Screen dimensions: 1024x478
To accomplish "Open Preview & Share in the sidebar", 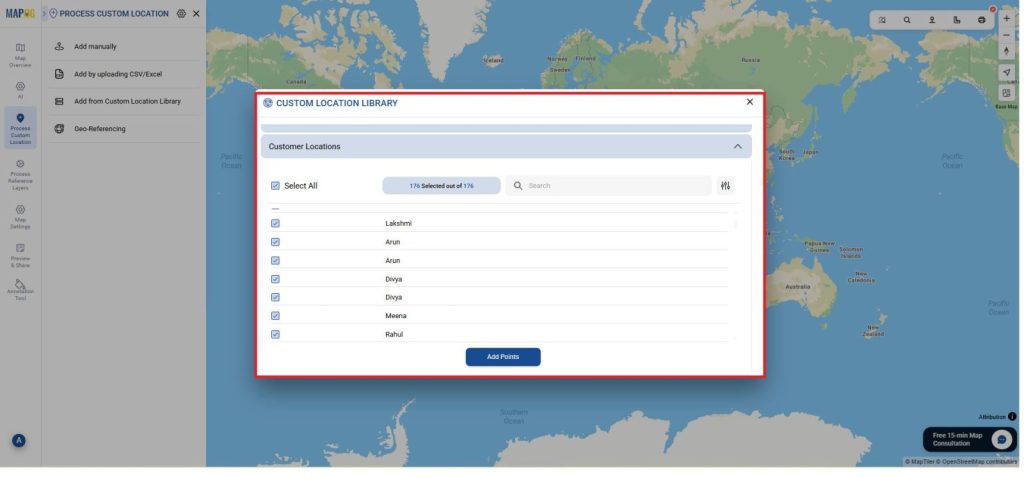I will (20, 256).
